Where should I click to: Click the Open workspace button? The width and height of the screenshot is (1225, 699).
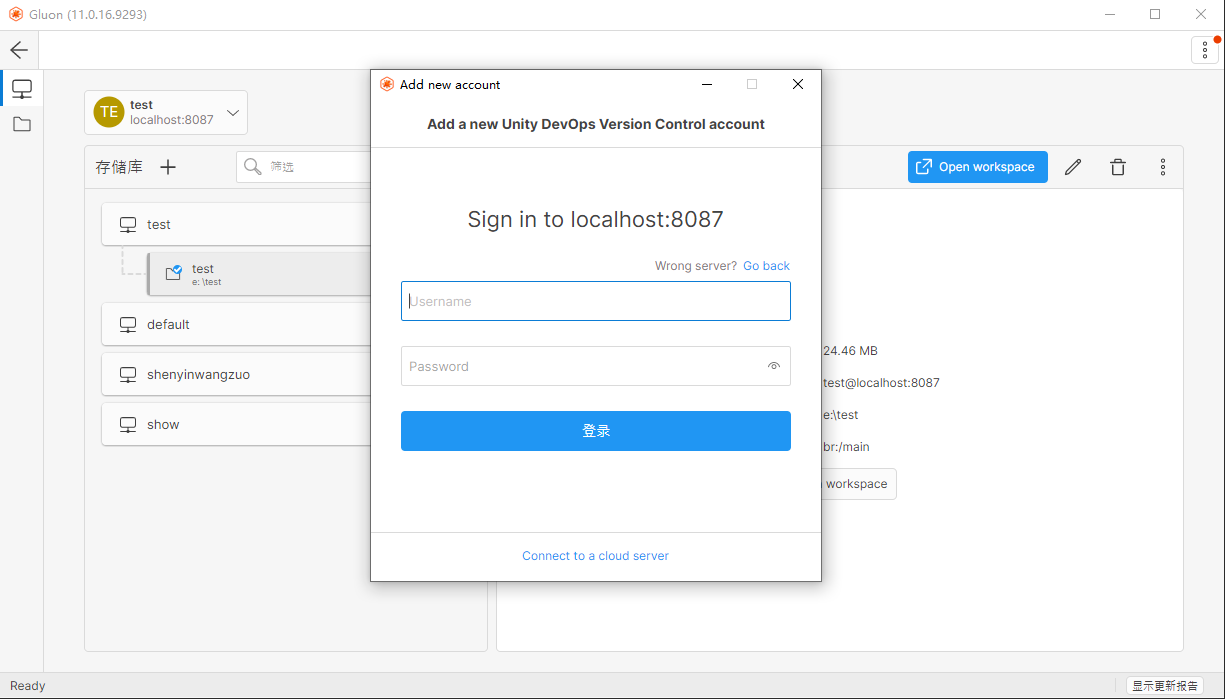tap(977, 167)
